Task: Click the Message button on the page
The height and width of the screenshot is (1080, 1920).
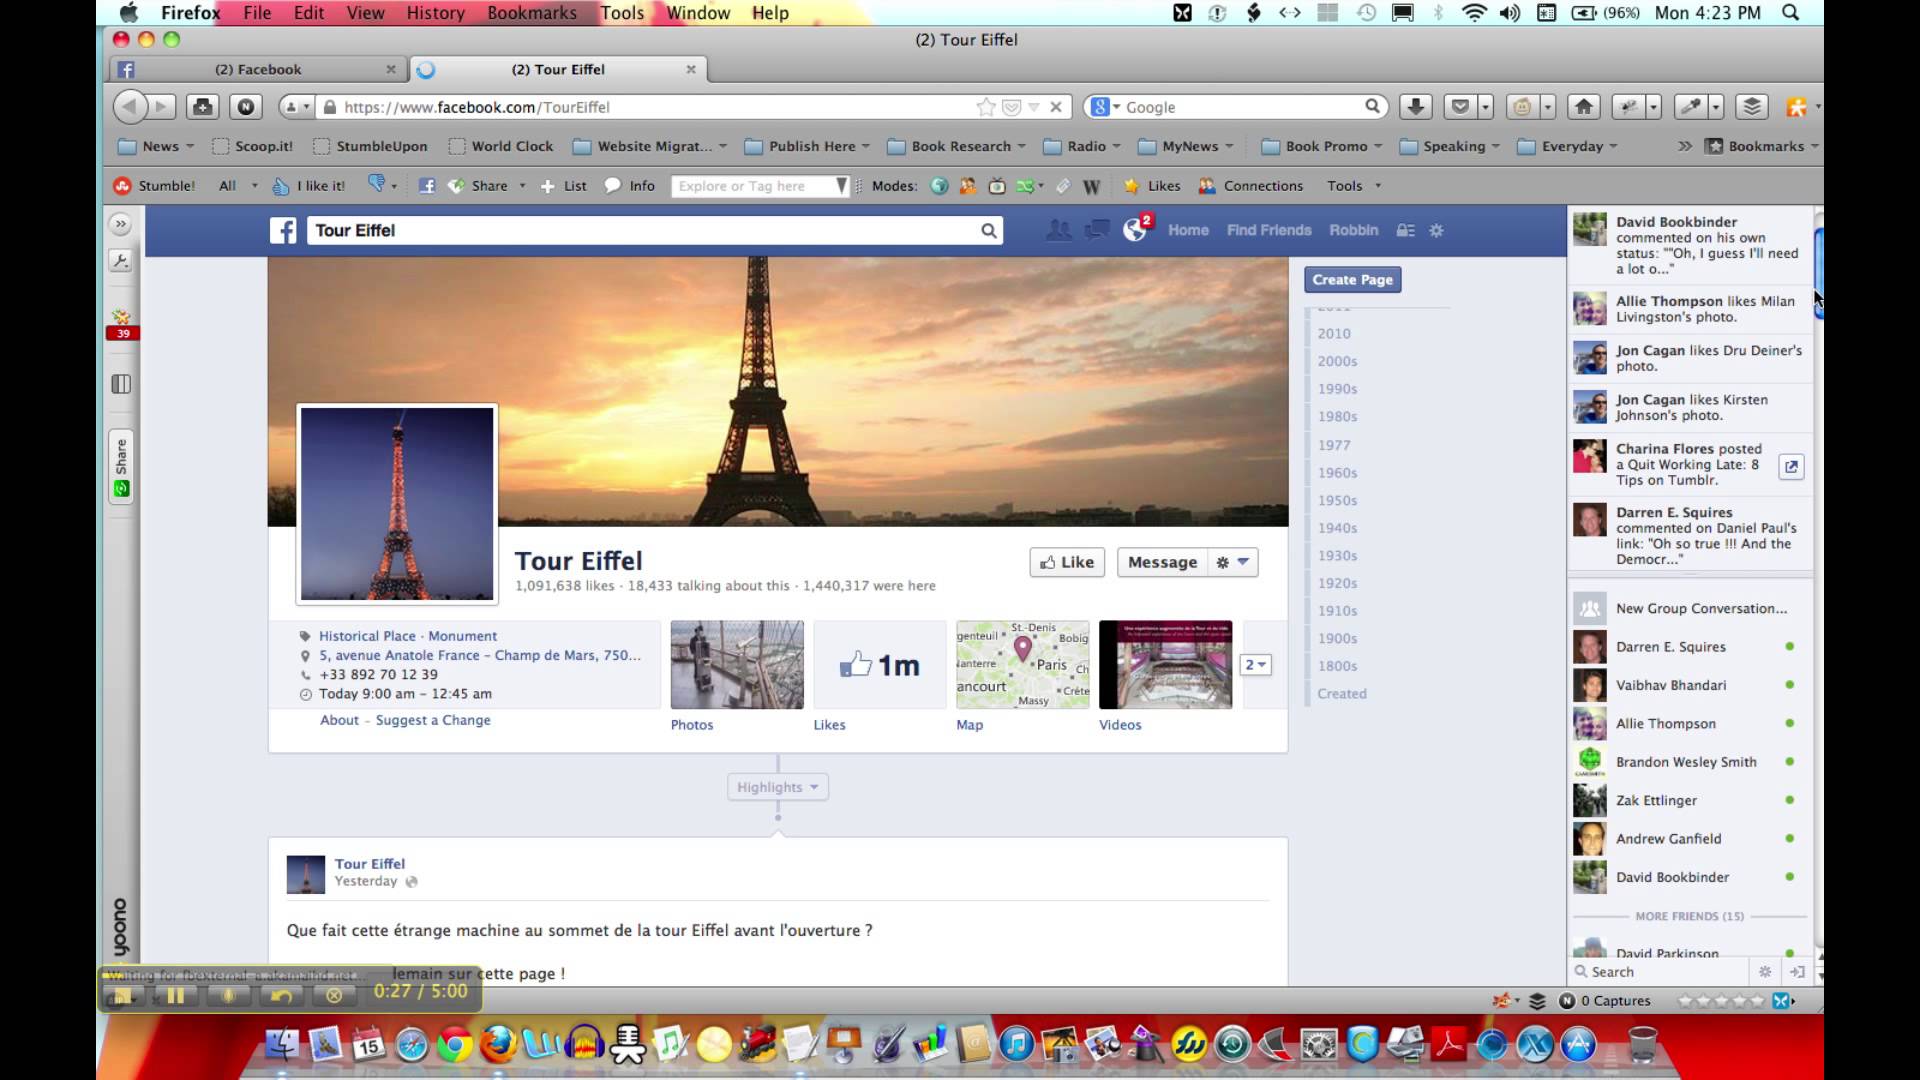Action: 1162,562
